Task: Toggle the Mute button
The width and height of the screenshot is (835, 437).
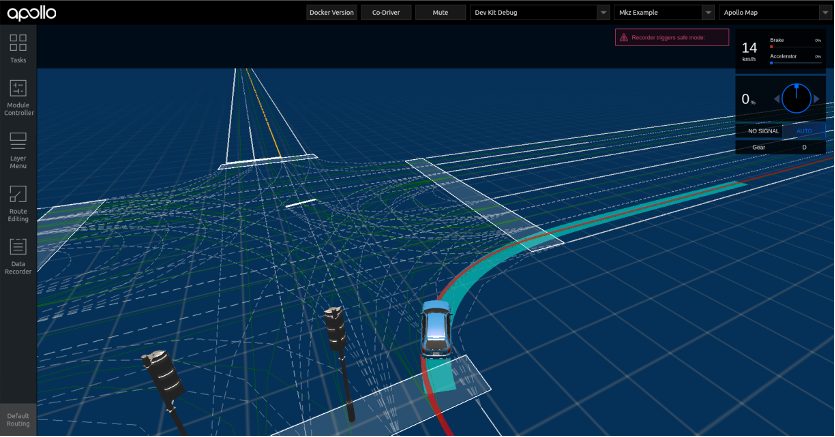Action: (440, 12)
